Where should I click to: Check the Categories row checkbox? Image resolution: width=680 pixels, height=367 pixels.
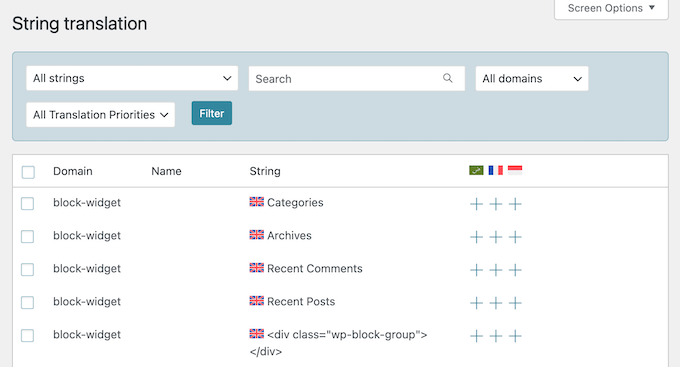tap(27, 203)
